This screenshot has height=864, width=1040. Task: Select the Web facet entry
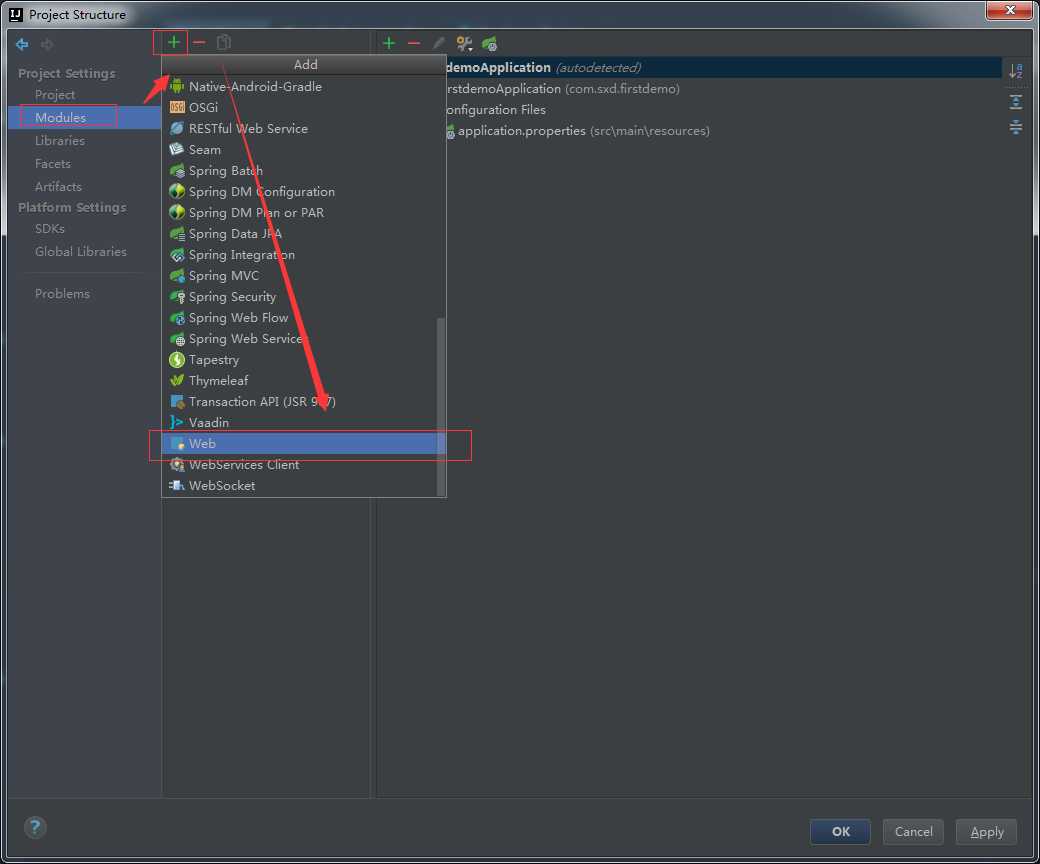303,444
